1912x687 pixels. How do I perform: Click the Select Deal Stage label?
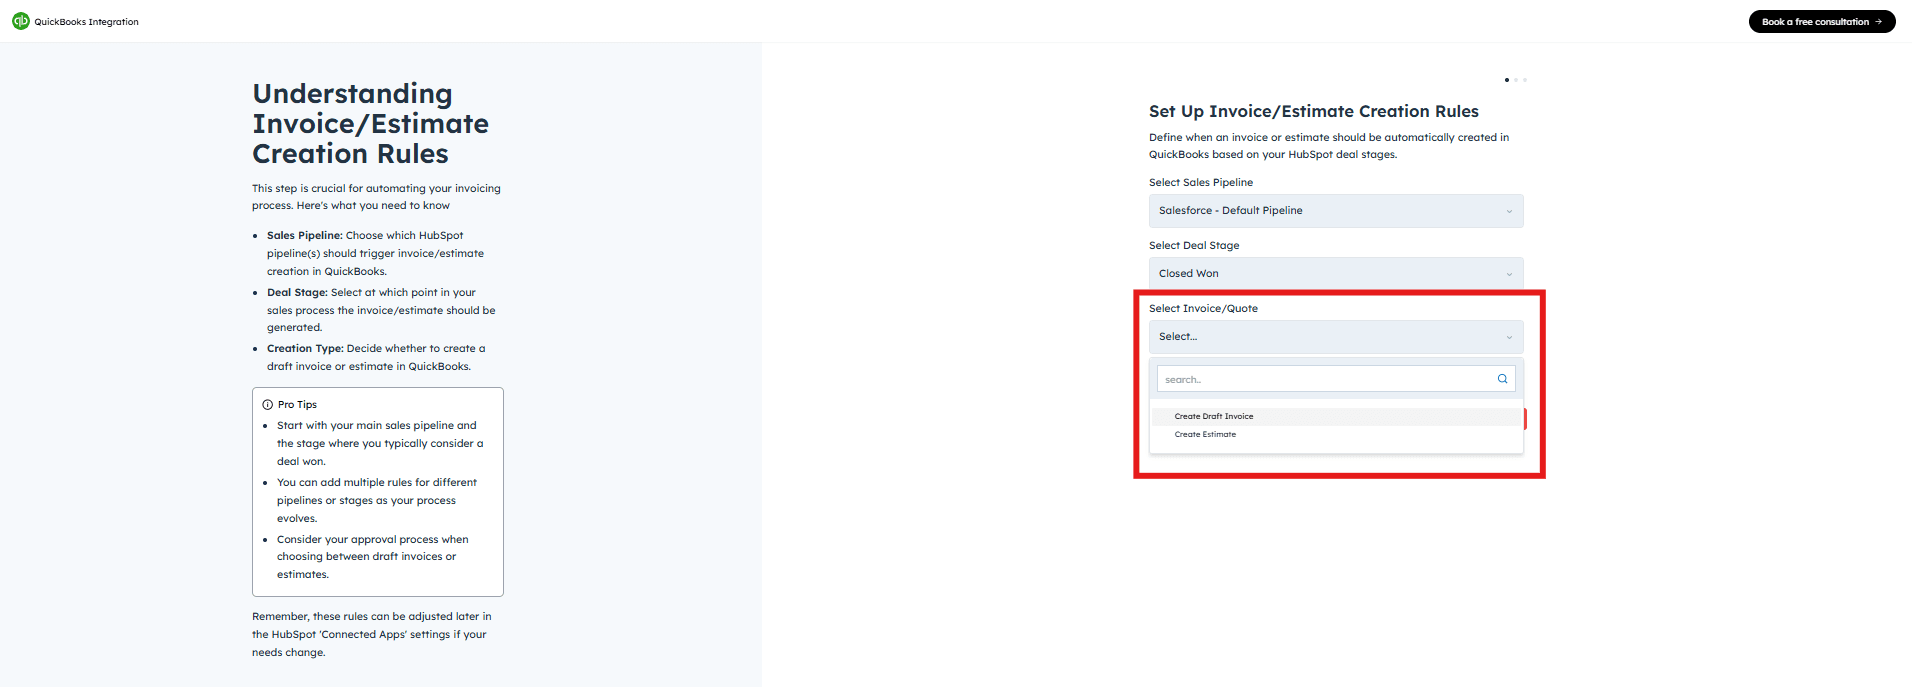point(1194,245)
